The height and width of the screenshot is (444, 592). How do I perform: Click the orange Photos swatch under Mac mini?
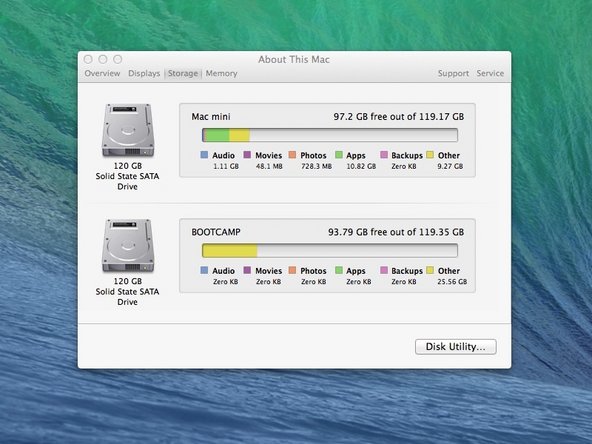[x=292, y=155]
